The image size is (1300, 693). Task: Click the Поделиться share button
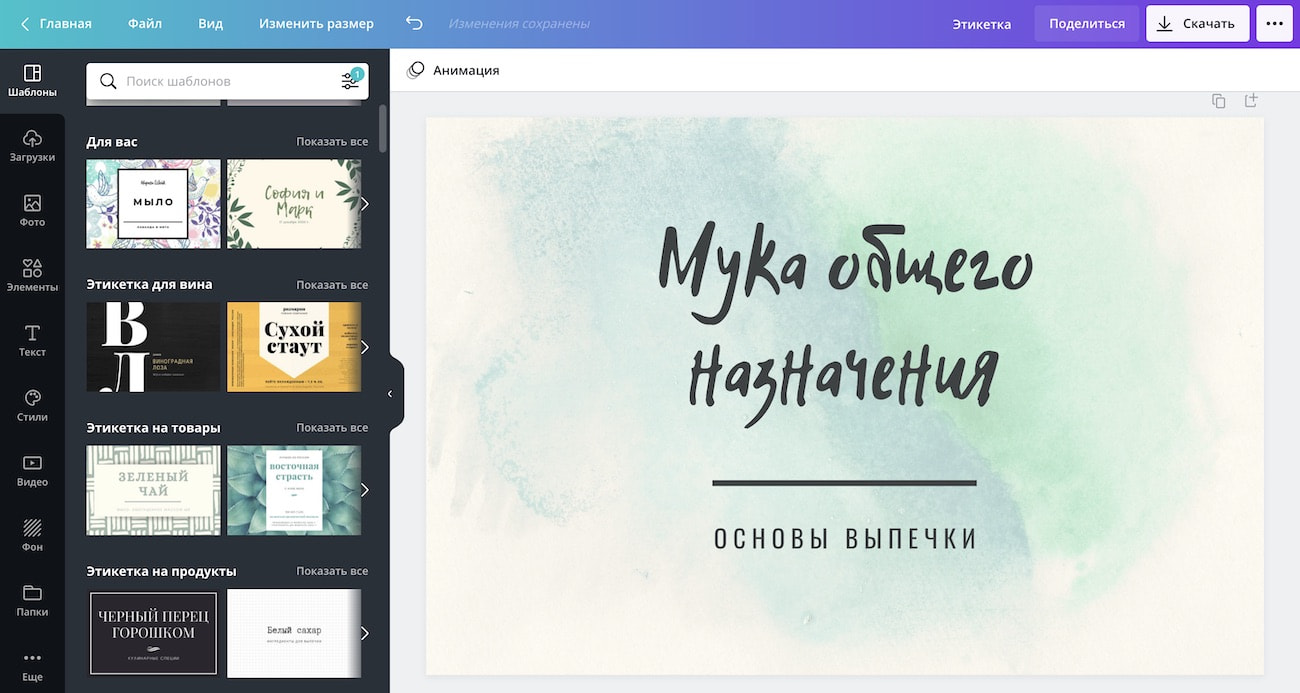tap(1087, 23)
